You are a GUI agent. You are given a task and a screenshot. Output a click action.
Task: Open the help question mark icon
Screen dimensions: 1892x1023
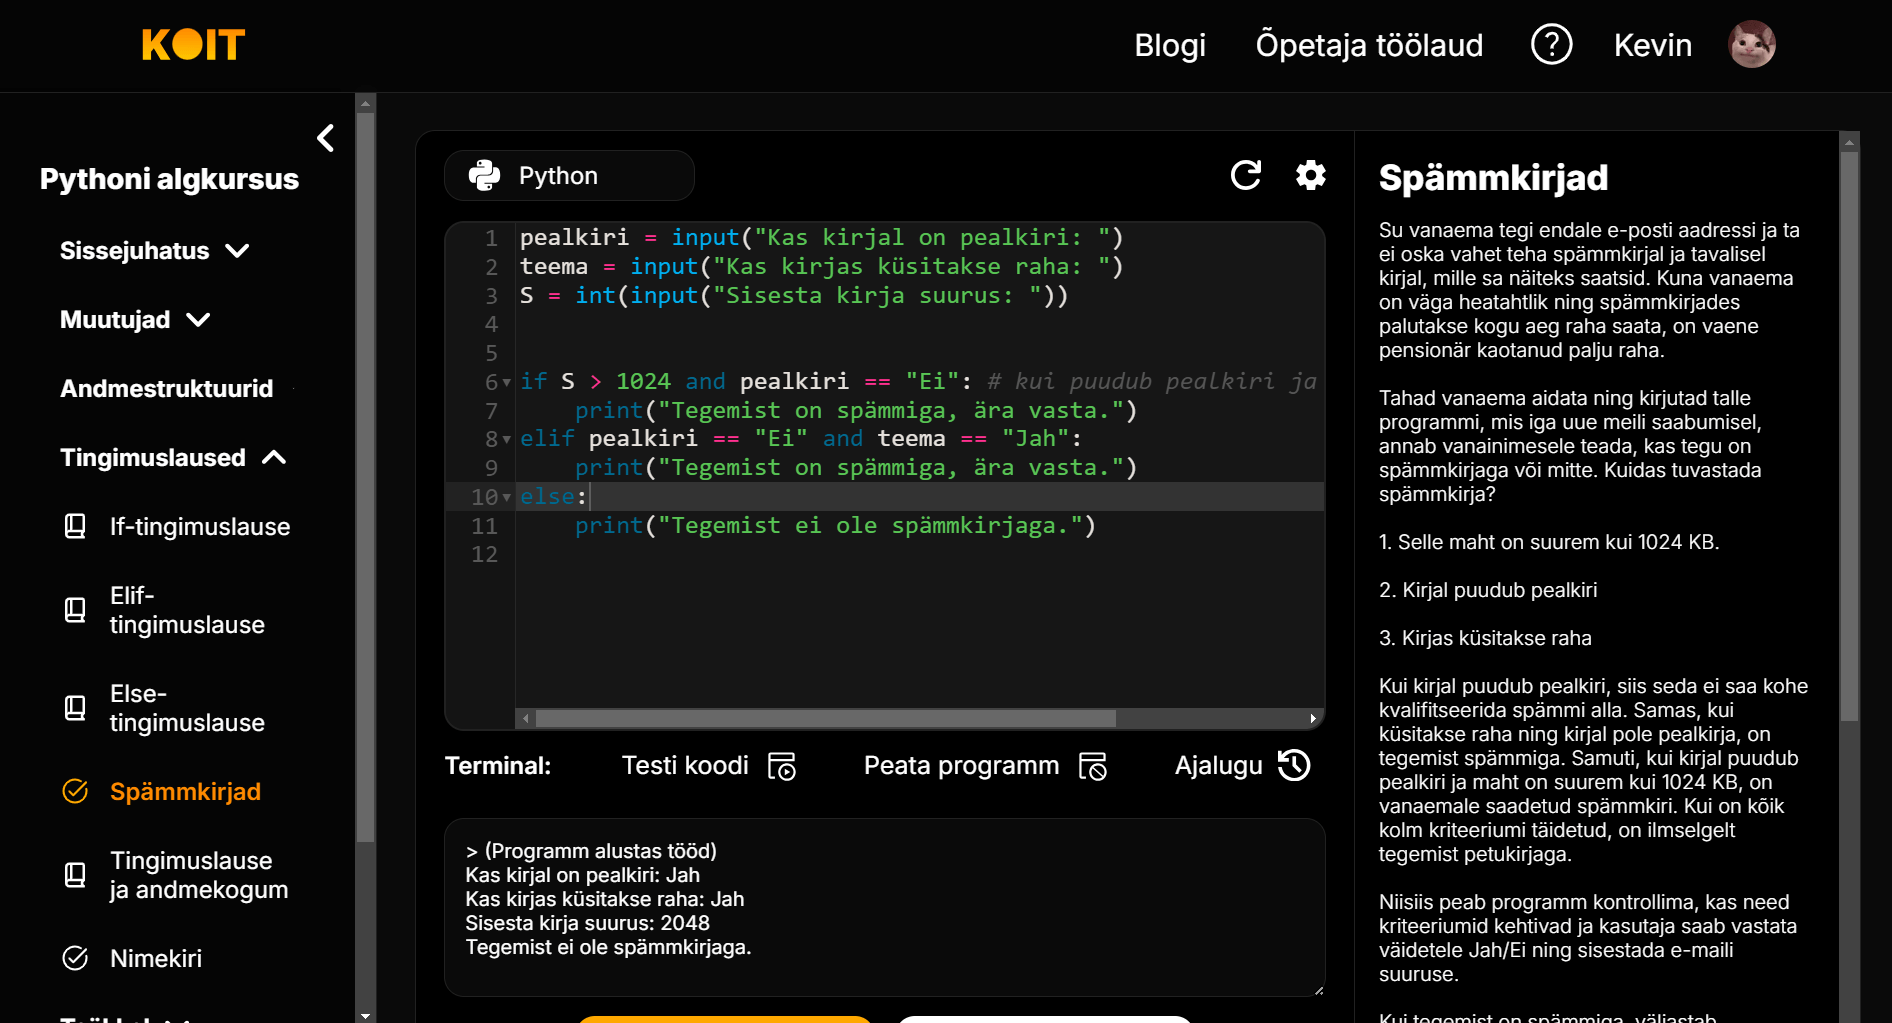click(x=1551, y=45)
